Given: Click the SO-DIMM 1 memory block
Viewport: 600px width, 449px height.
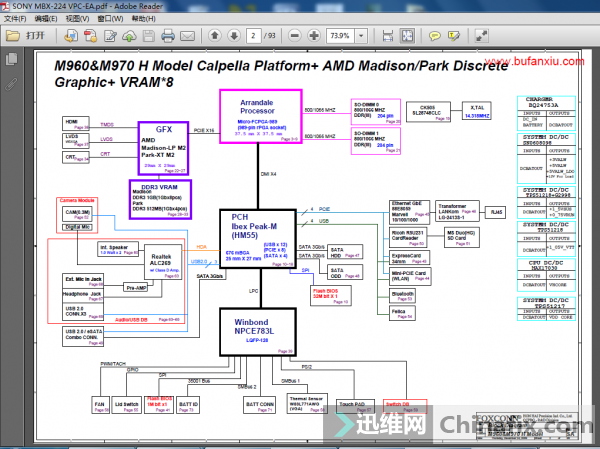Looking at the screenshot, I should coord(376,141).
